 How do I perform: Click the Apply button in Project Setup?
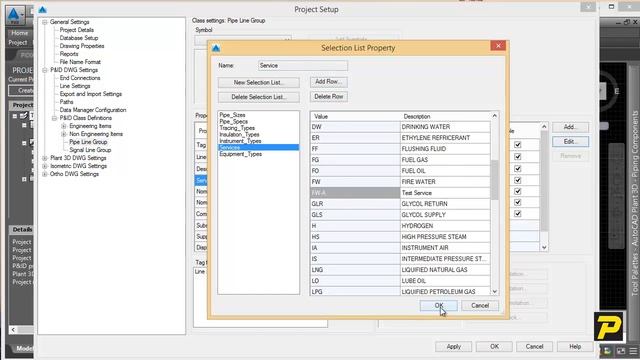click(453, 347)
